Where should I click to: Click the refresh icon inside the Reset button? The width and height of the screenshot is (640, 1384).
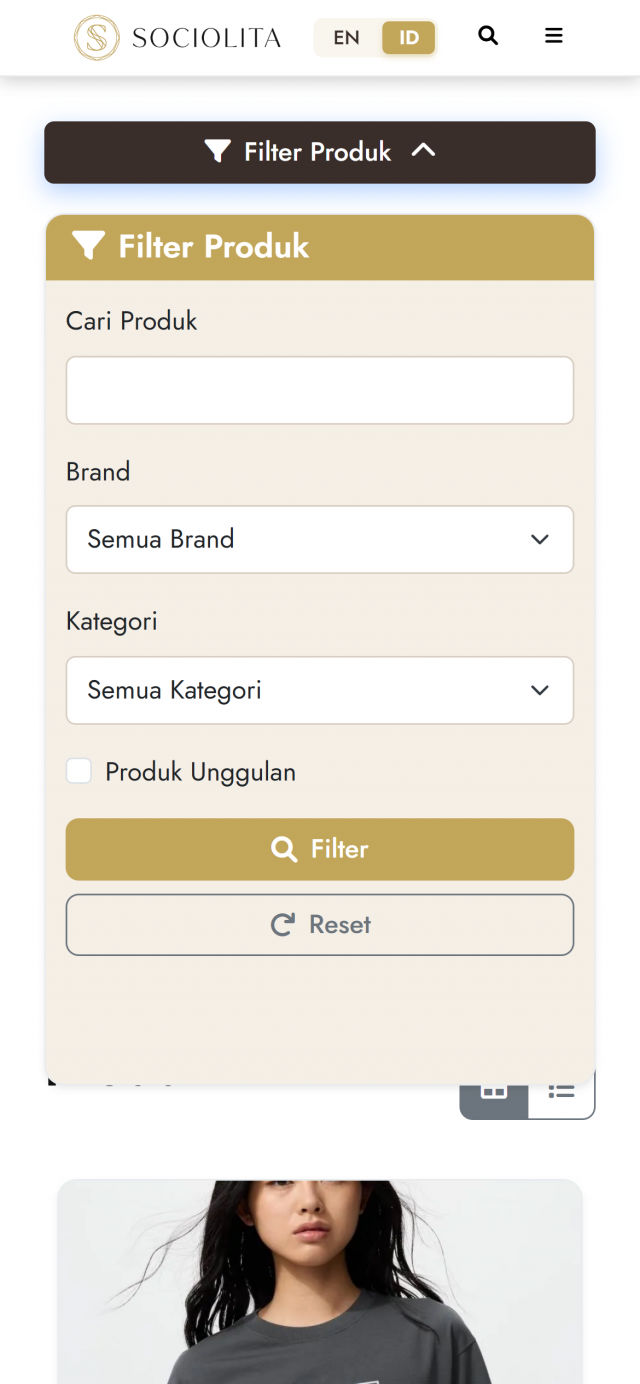pos(283,924)
